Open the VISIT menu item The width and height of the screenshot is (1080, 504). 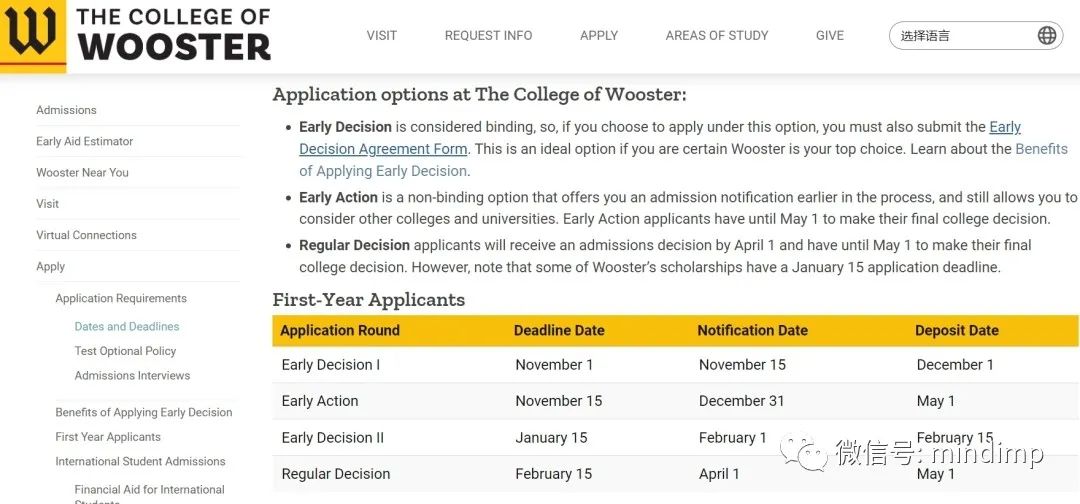pyautogui.click(x=382, y=35)
